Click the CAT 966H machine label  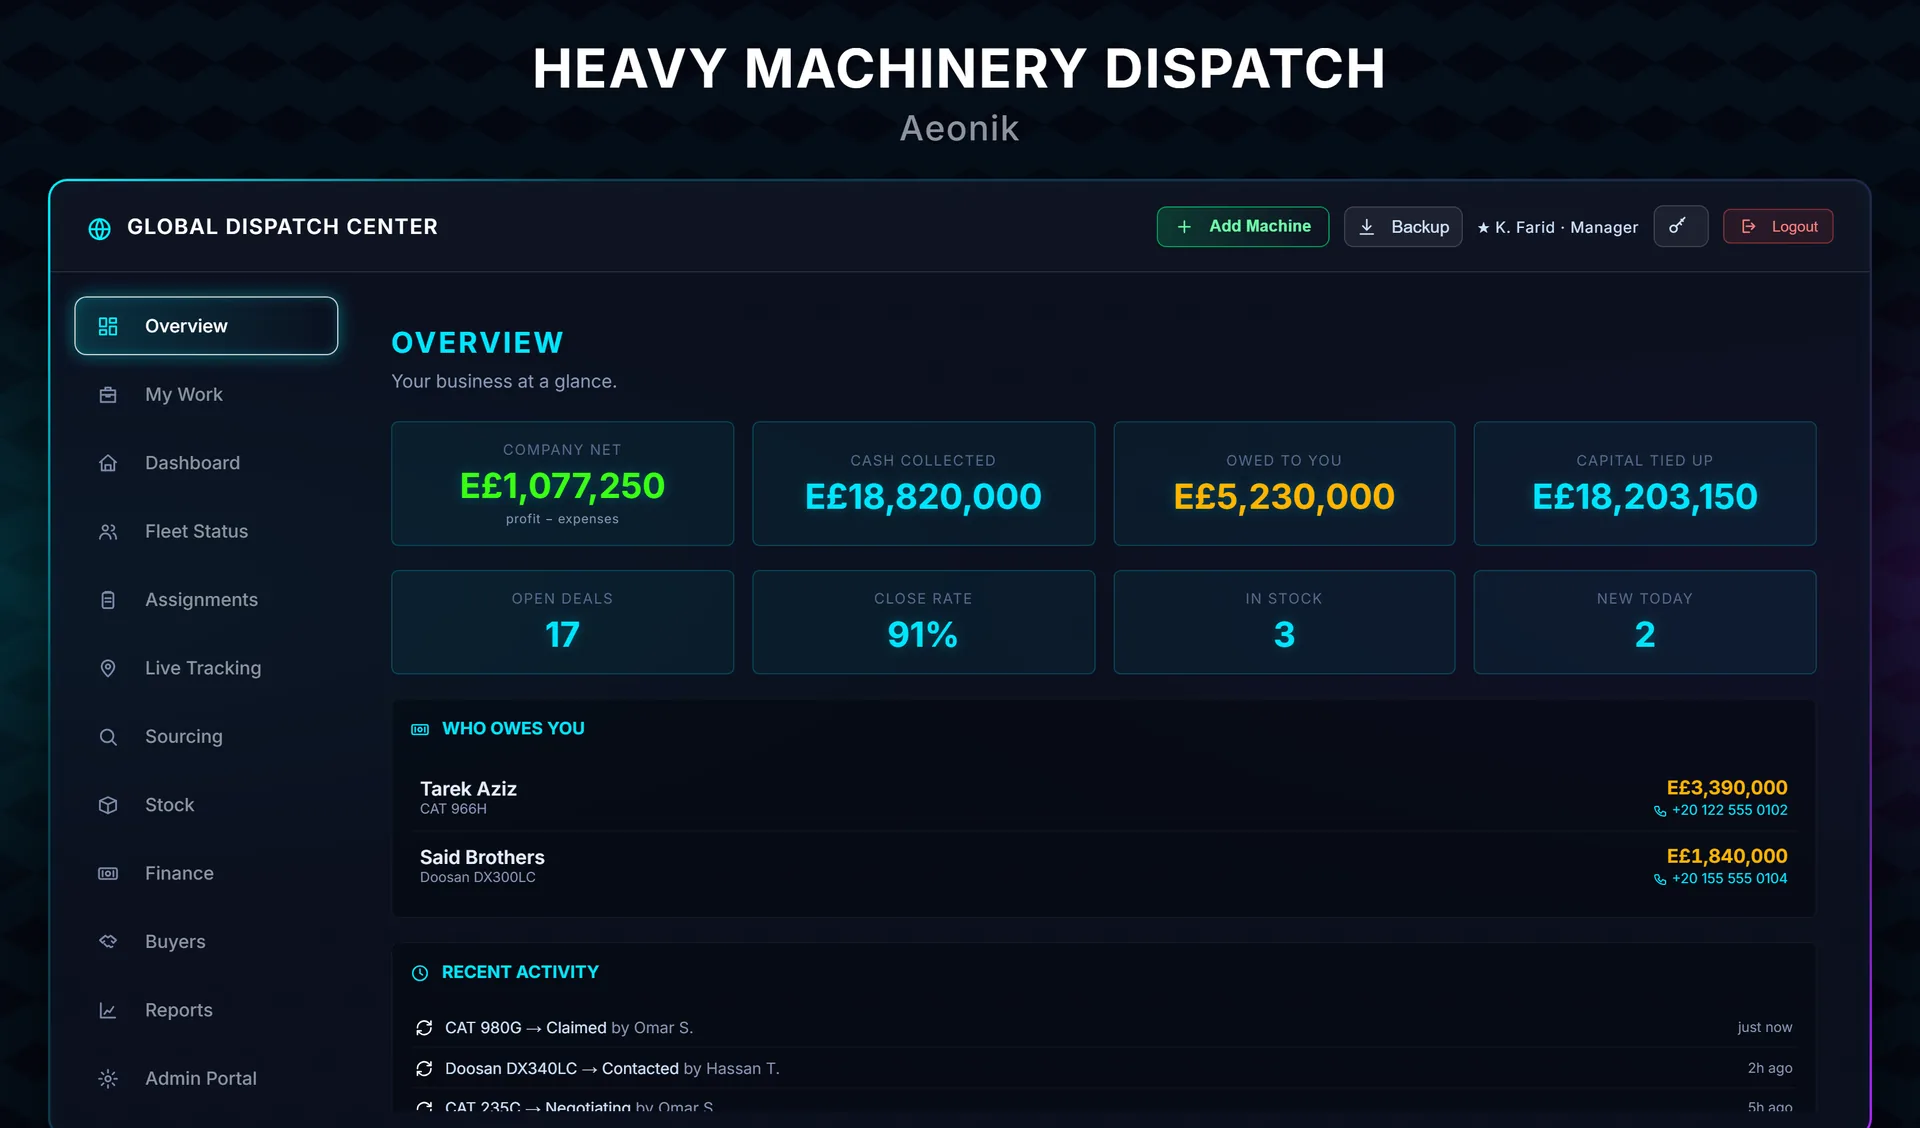[x=453, y=809]
